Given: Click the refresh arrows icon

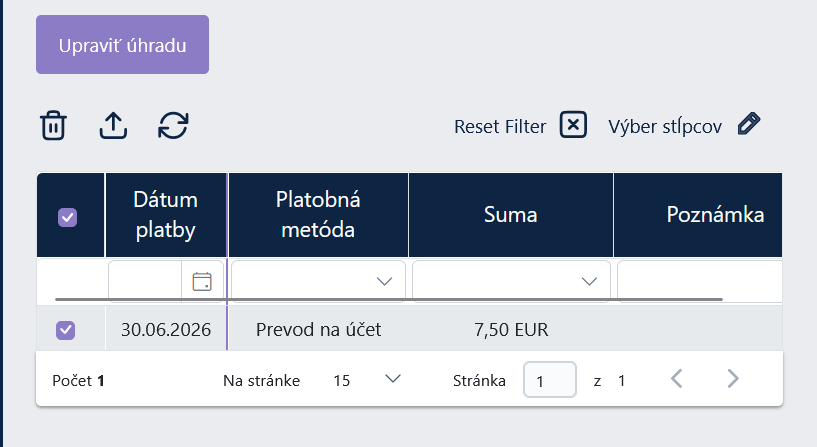Looking at the screenshot, I should 173,126.
